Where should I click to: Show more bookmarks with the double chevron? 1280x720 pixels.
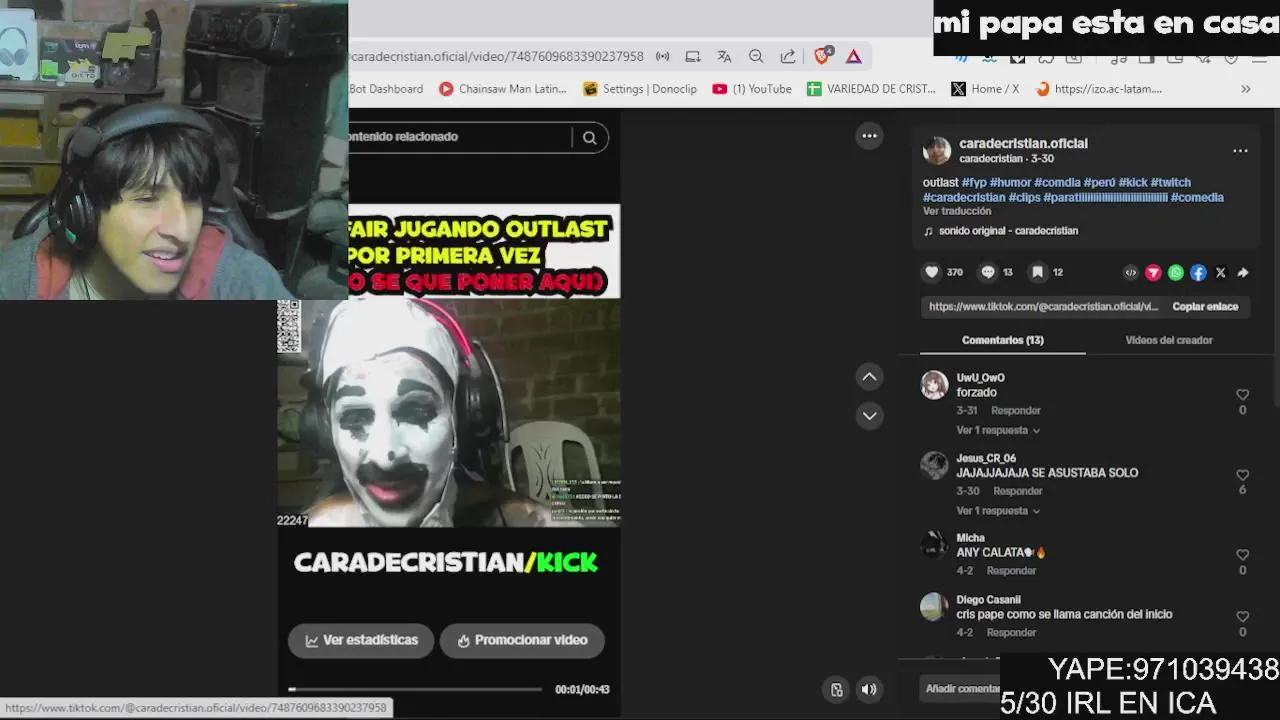(x=1245, y=89)
